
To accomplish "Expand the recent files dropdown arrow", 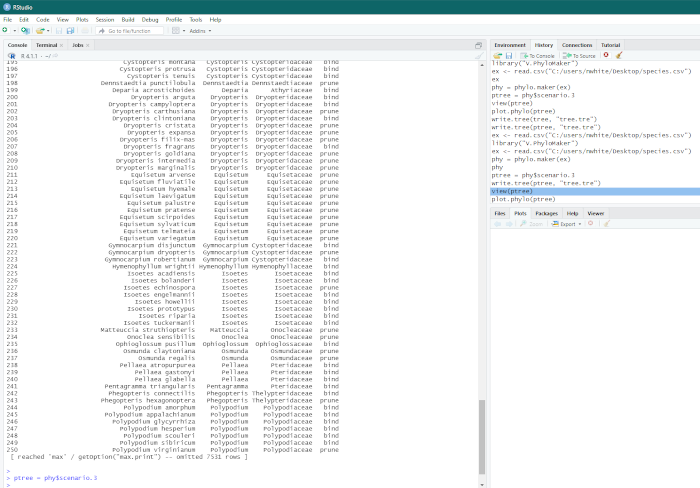I will 48,31.
